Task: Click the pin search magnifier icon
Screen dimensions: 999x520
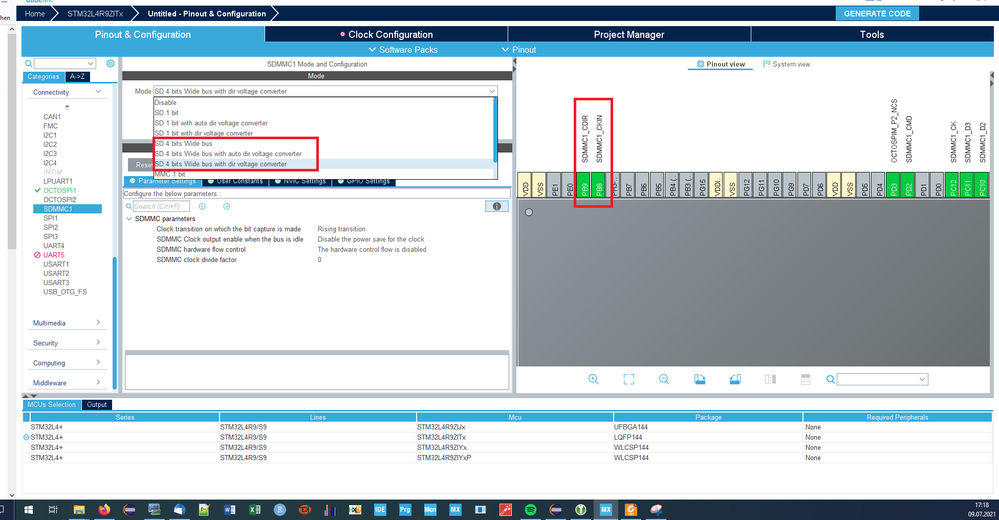Action: 830,379
